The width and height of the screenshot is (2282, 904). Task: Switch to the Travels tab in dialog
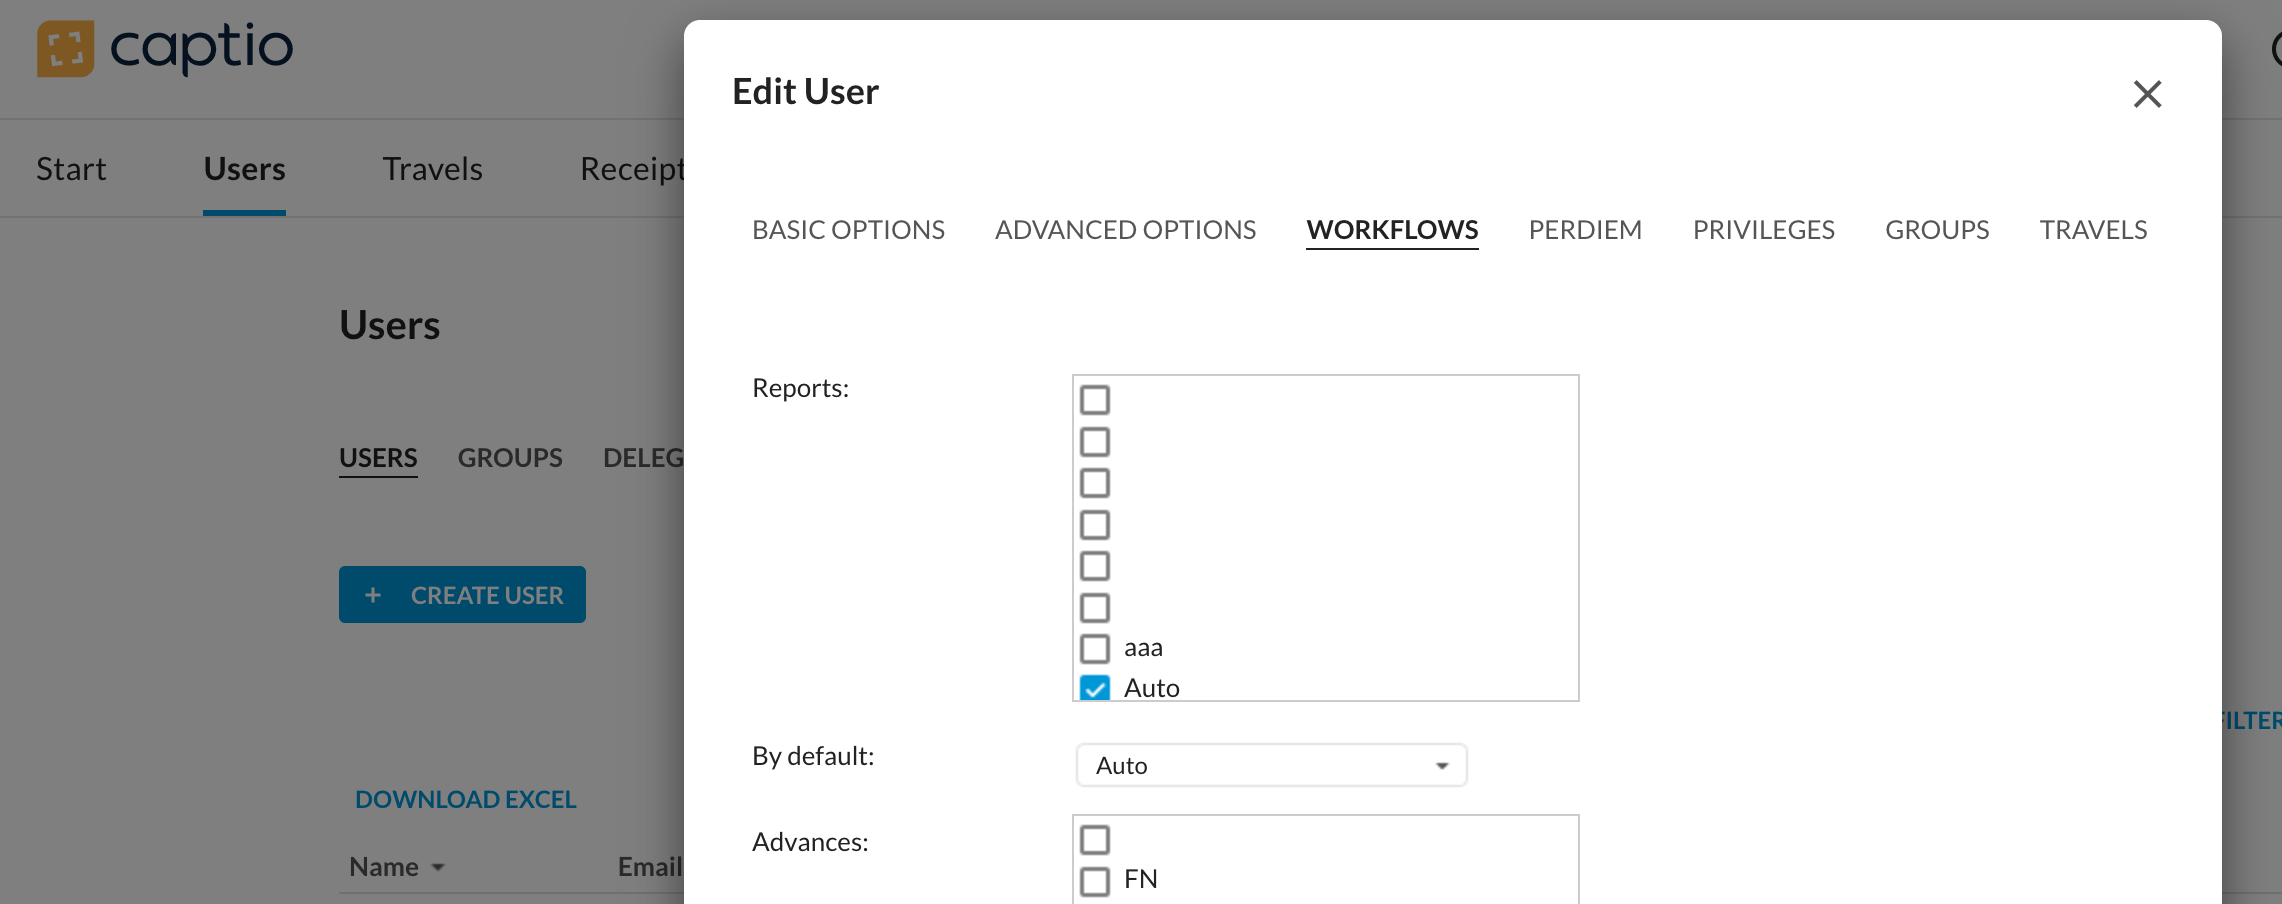[x=2093, y=230]
